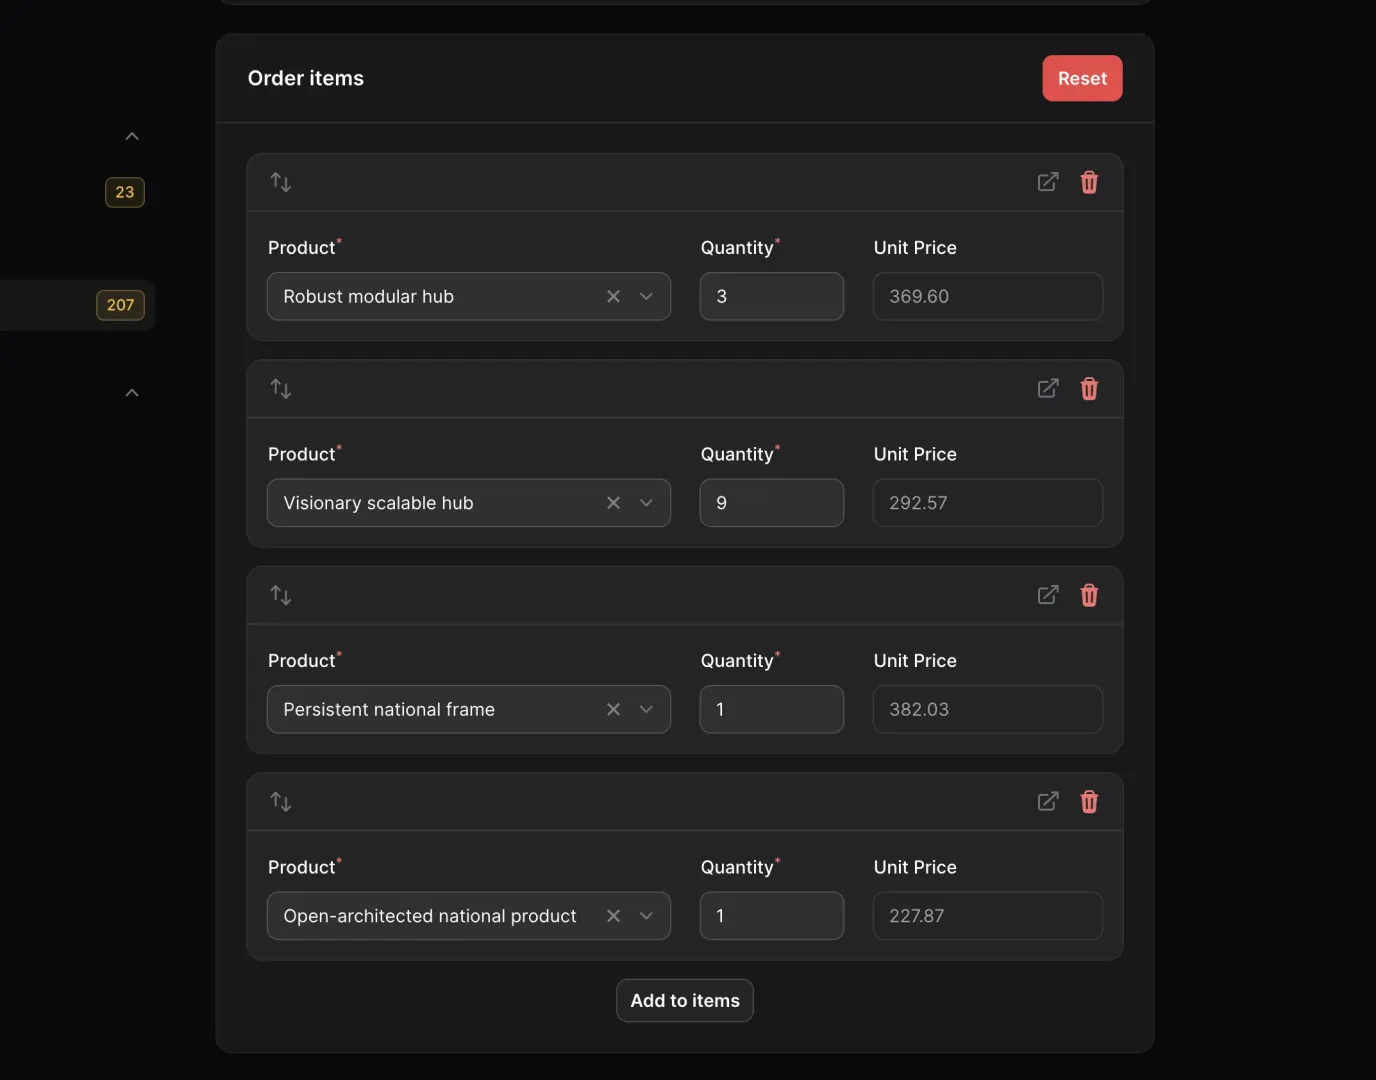Clear the Open-architected national product selection
The width and height of the screenshot is (1376, 1080).
pyautogui.click(x=613, y=915)
